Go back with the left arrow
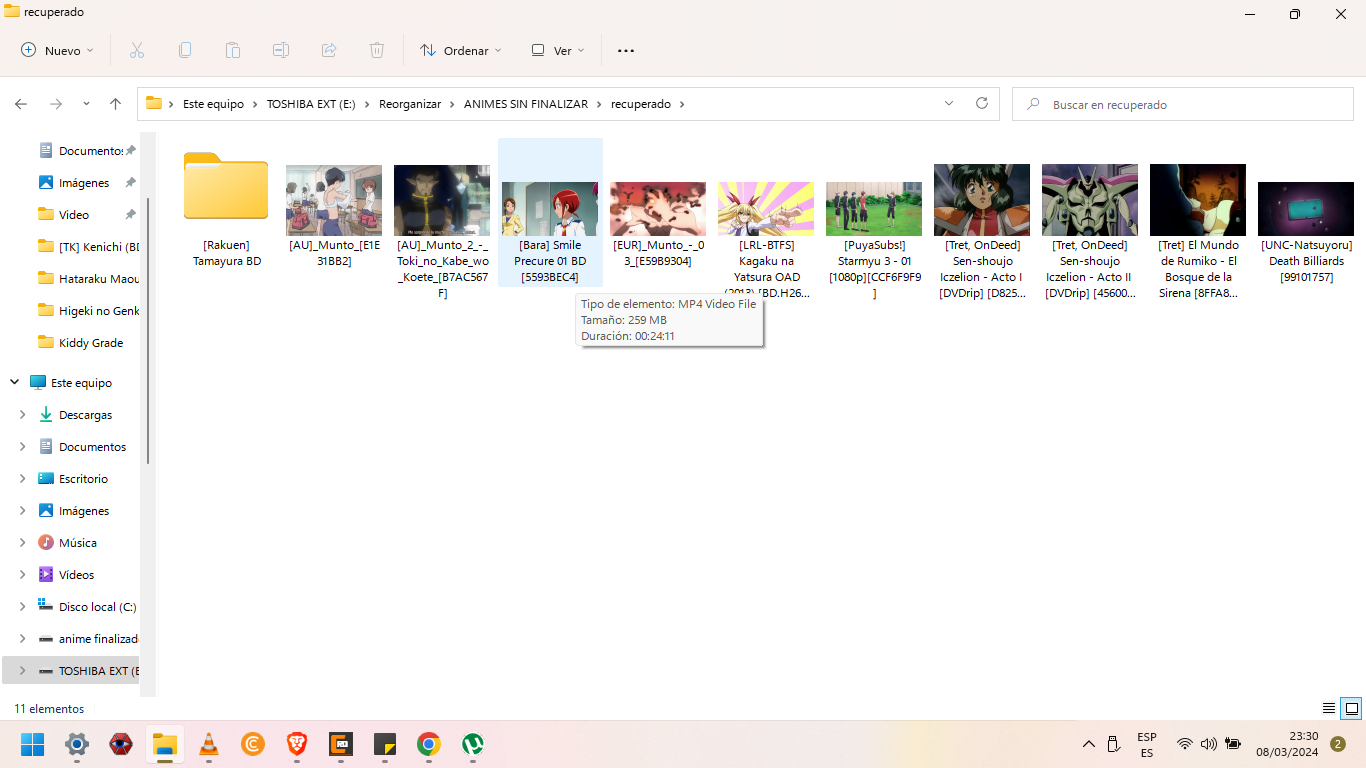Viewport: 1366px width, 768px height. click(21, 104)
